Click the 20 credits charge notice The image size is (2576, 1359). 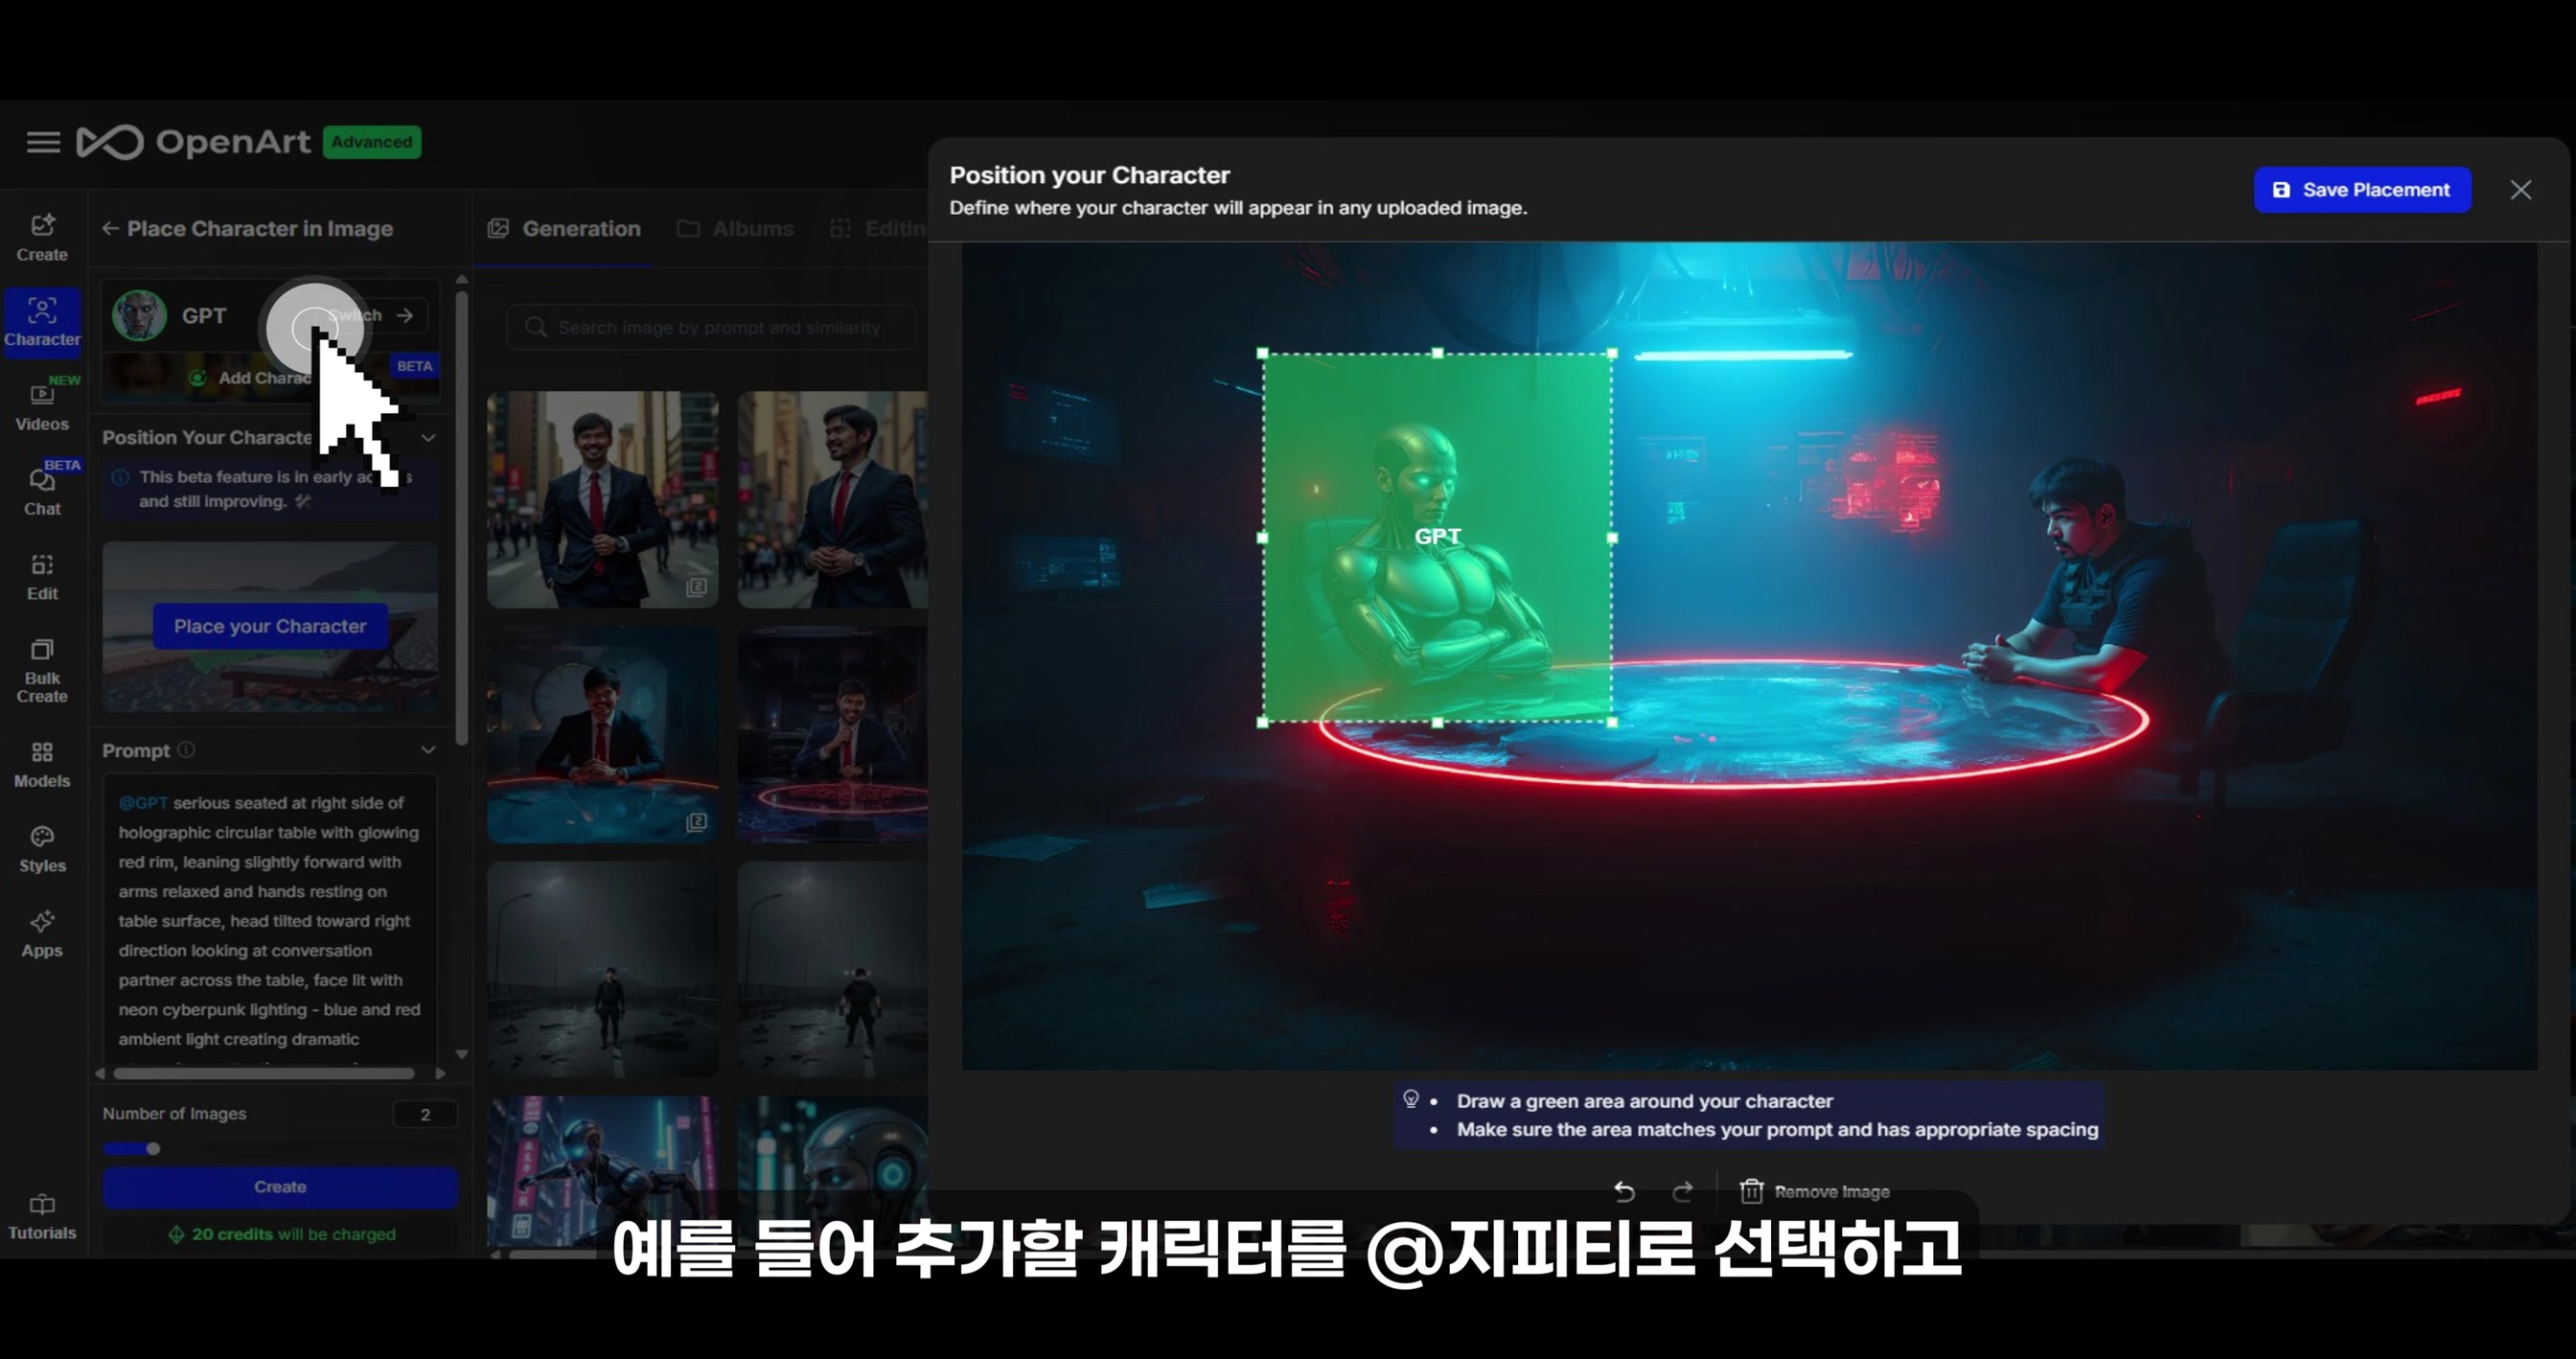click(281, 1234)
